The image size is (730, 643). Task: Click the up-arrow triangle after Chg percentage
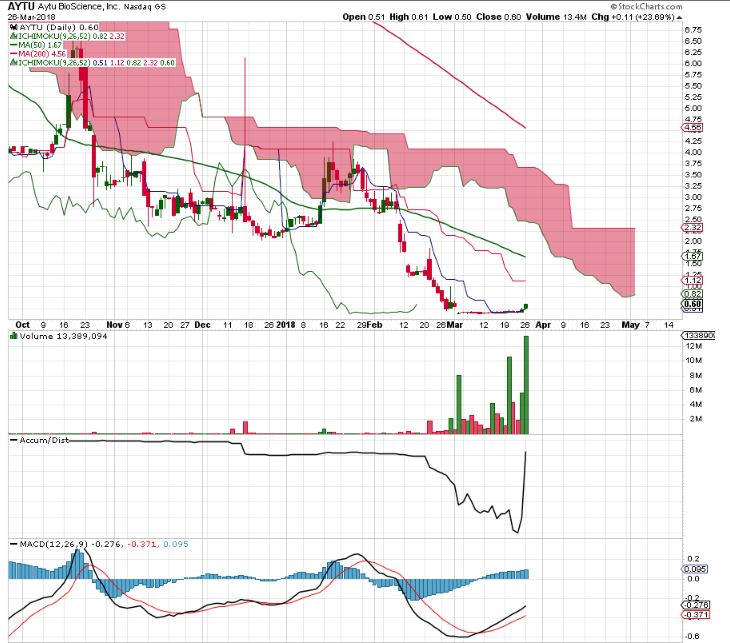[x=679, y=17]
